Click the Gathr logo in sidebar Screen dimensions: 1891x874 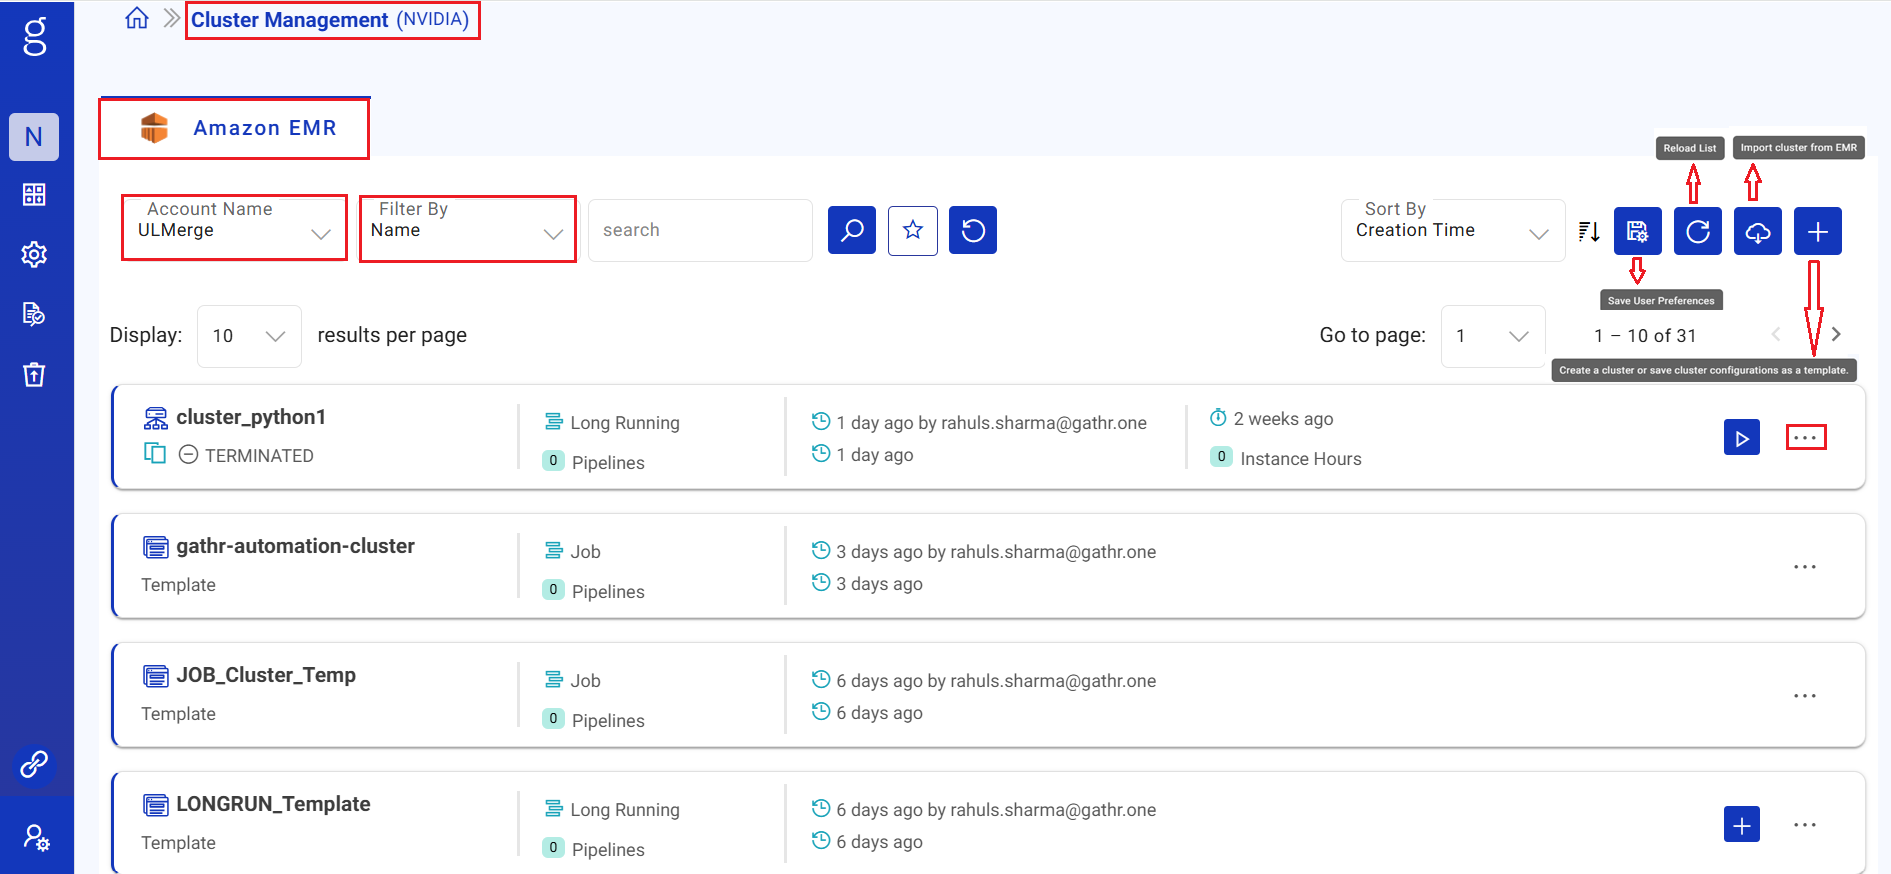(x=35, y=37)
